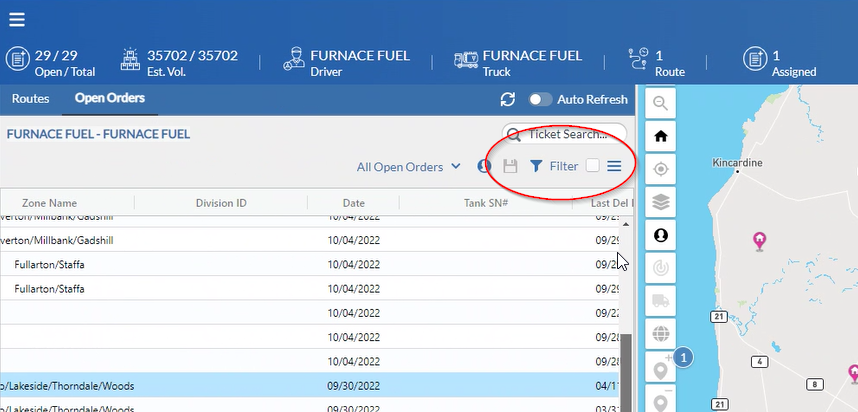
Task: Expand the All Open Orders dropdown
Action: click(x=408, y=167)
